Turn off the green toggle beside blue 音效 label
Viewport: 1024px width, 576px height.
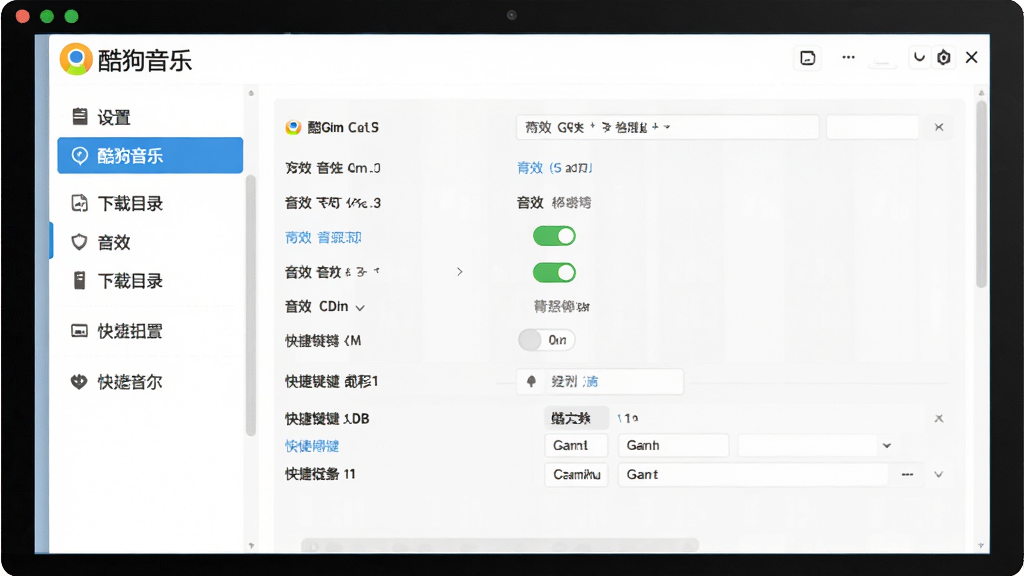[x=554, y=236]
